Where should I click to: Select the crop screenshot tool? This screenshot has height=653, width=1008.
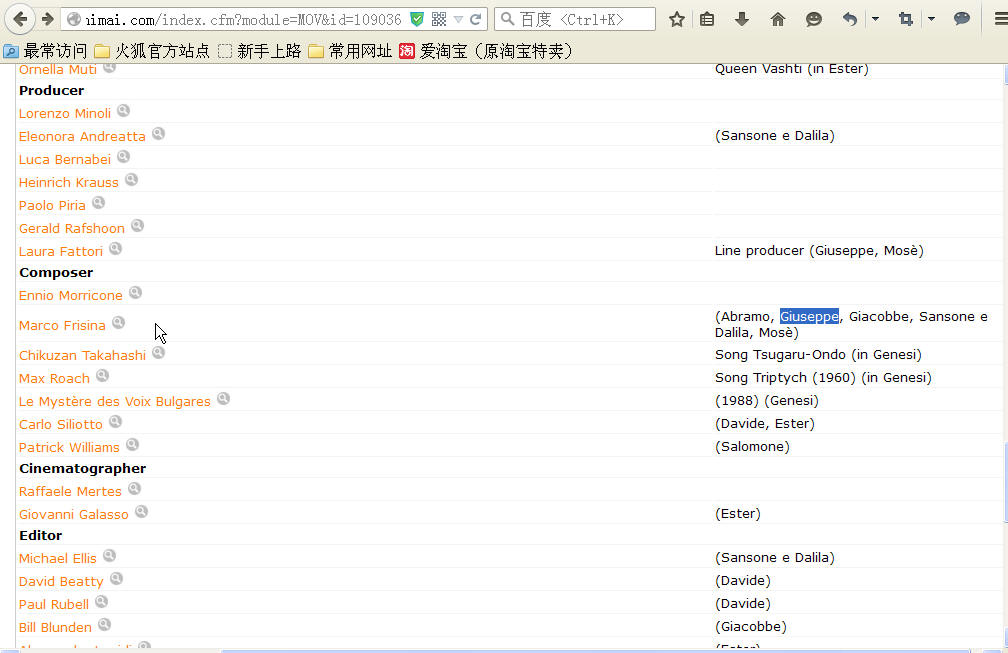[x=906, y=19]
